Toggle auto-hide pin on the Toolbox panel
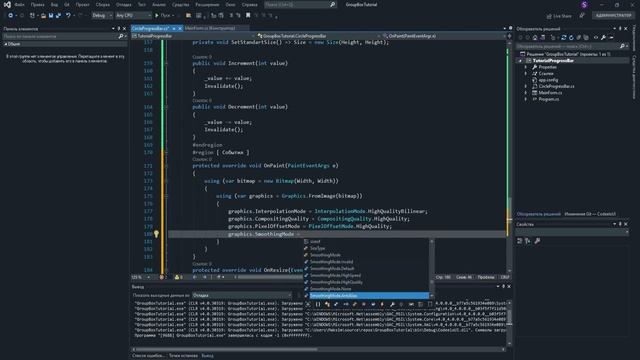Image resolution: width=640 pixels, height=360 pixels. (119, 29)
